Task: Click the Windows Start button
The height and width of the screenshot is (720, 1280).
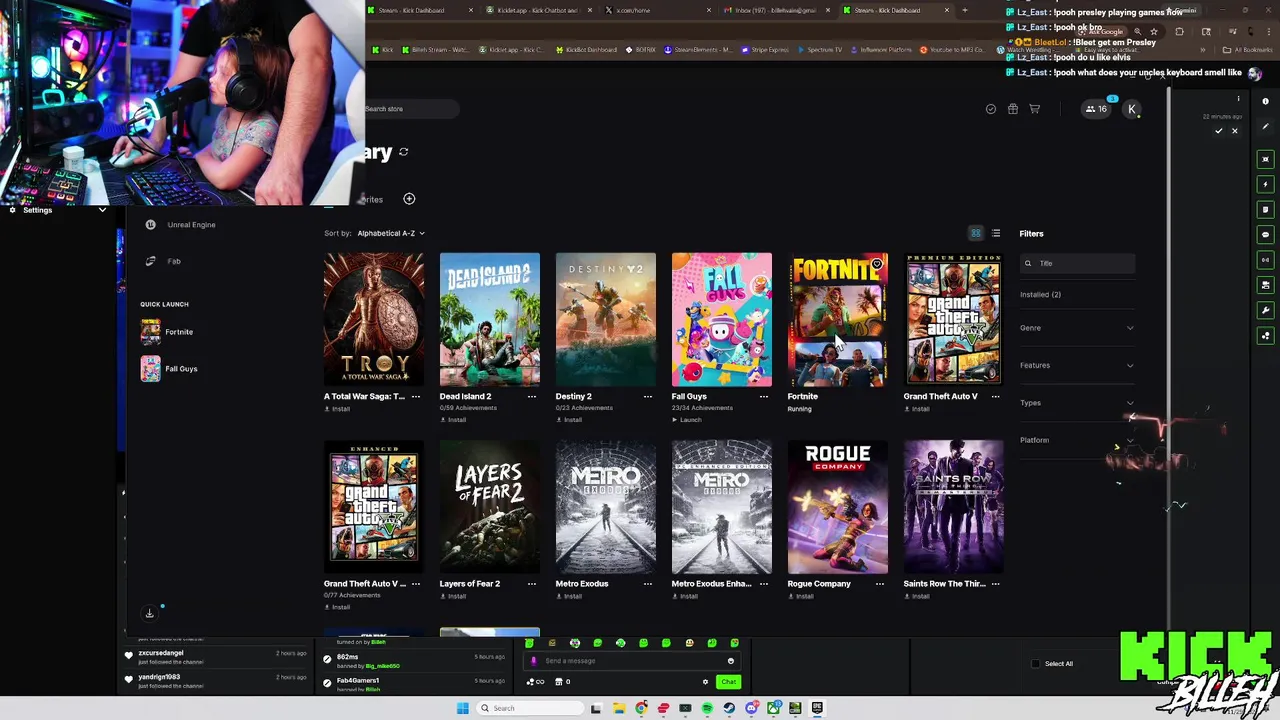Action: point(462,708)
